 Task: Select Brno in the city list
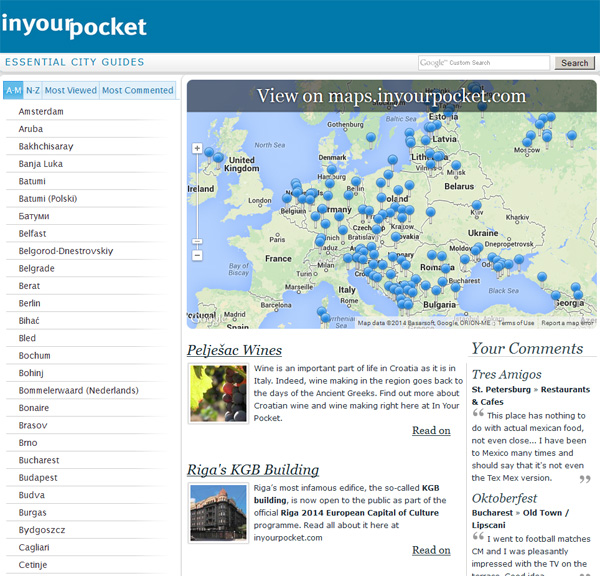coord(28,443)
